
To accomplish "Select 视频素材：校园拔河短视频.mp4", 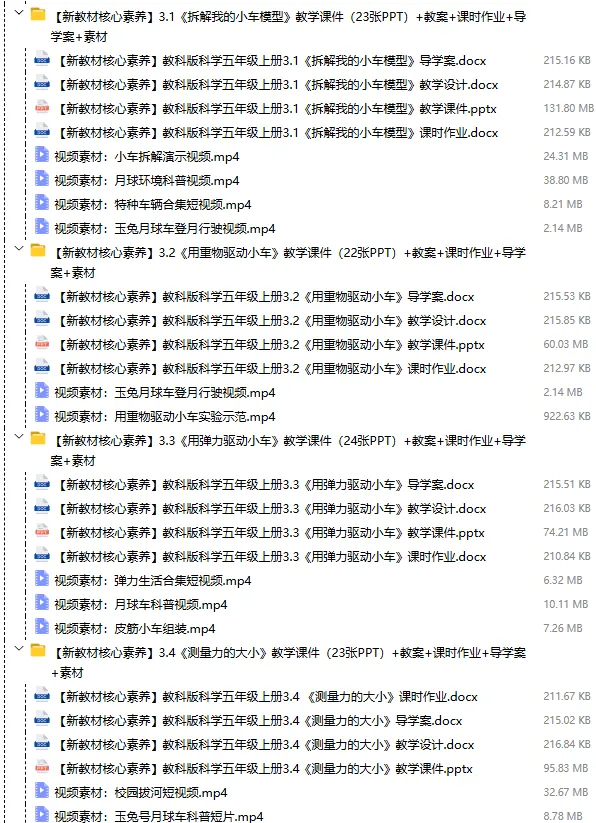I will point(141,793).
